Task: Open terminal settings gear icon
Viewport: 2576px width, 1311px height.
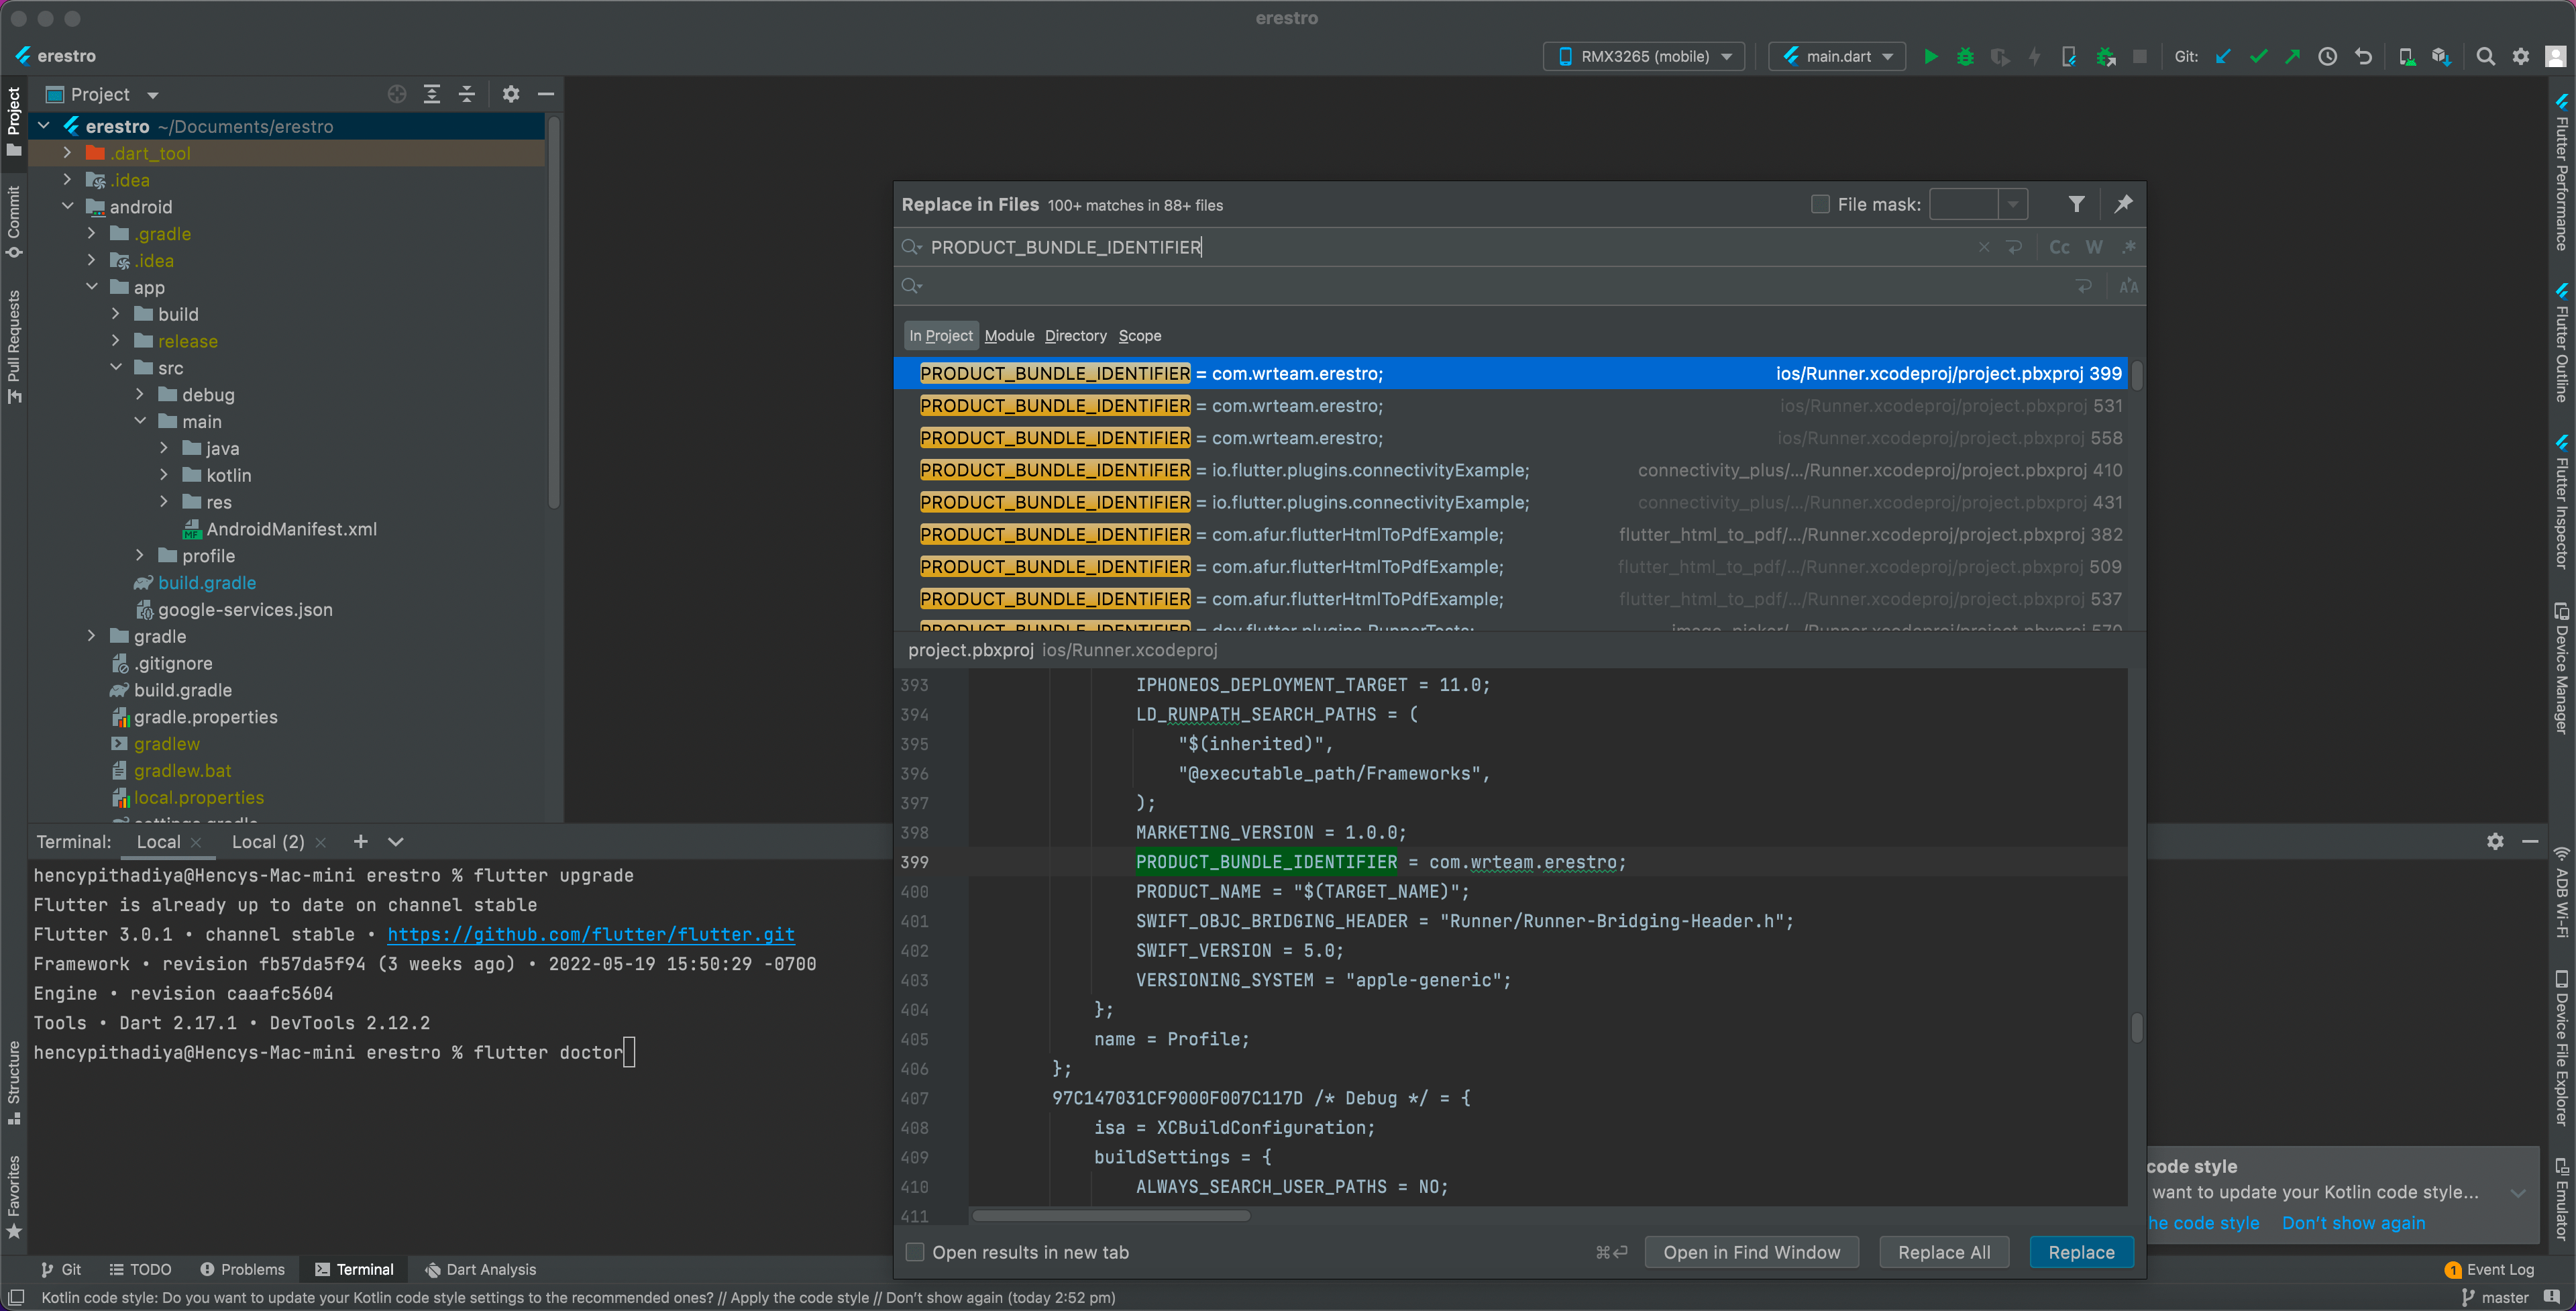Action: (x=2495, y=842)
